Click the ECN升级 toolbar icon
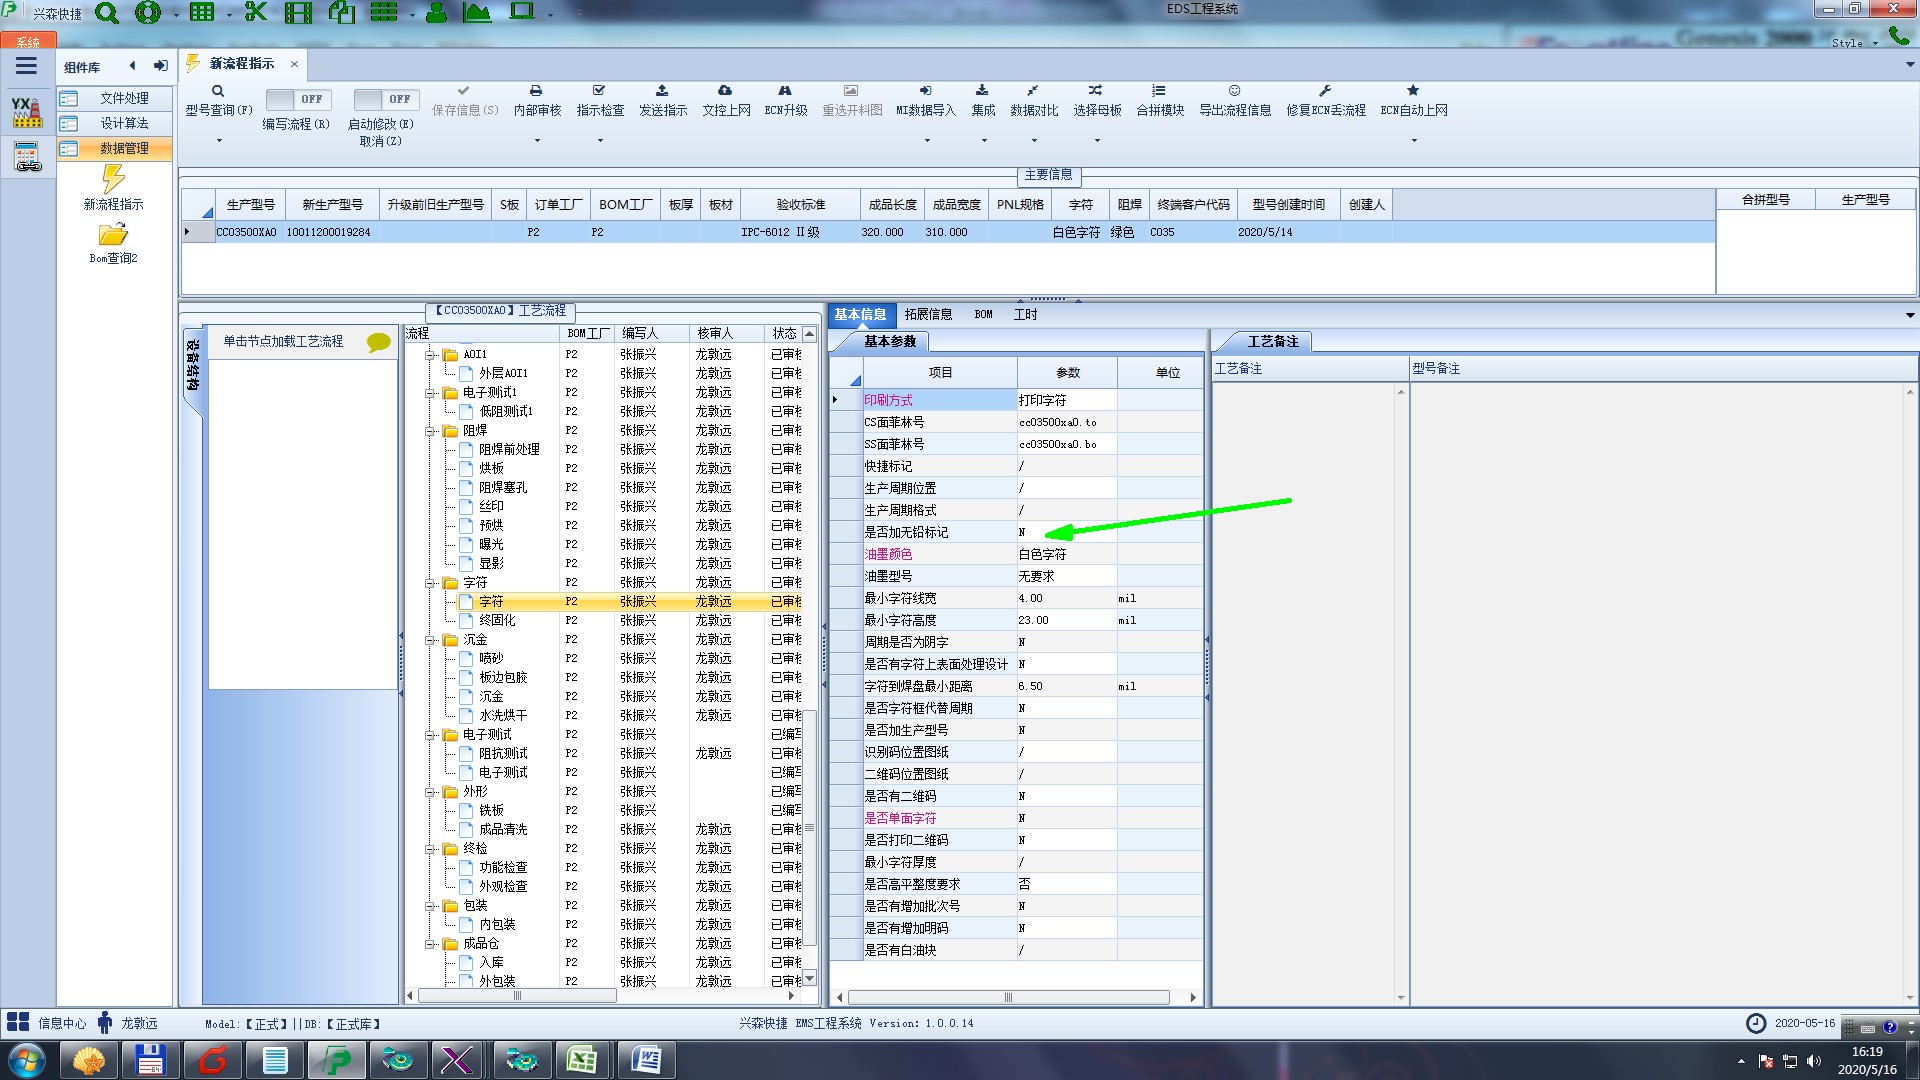This screenshot has width=1920, height=1080. pos(785,91)
